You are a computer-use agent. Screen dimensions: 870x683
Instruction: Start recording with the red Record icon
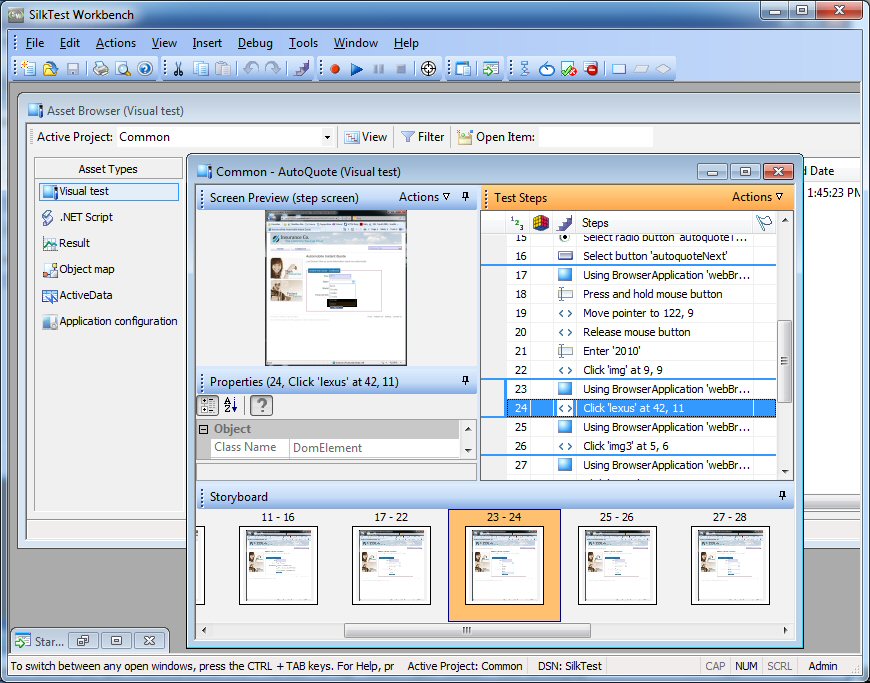(336, 68)
